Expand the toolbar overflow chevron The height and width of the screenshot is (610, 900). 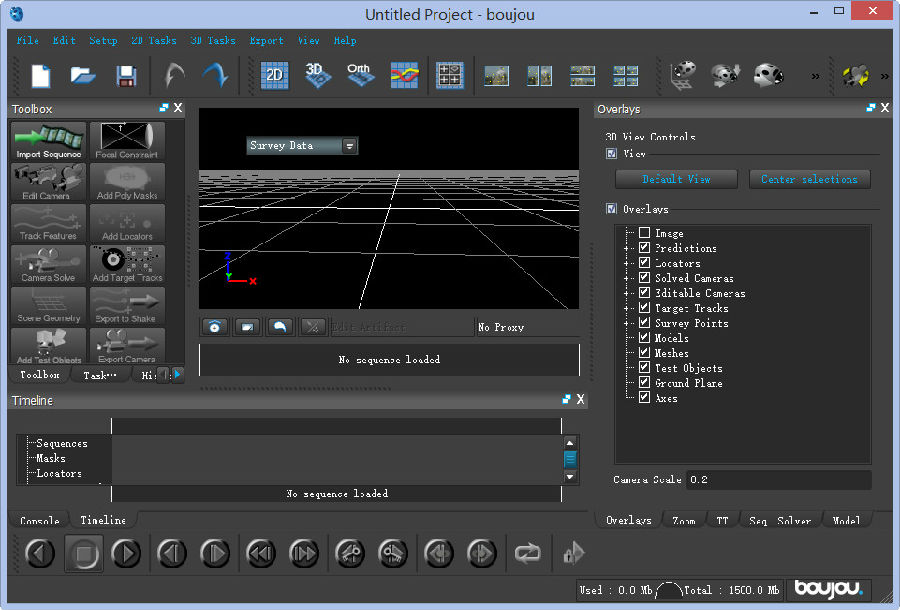pos(815,76)
